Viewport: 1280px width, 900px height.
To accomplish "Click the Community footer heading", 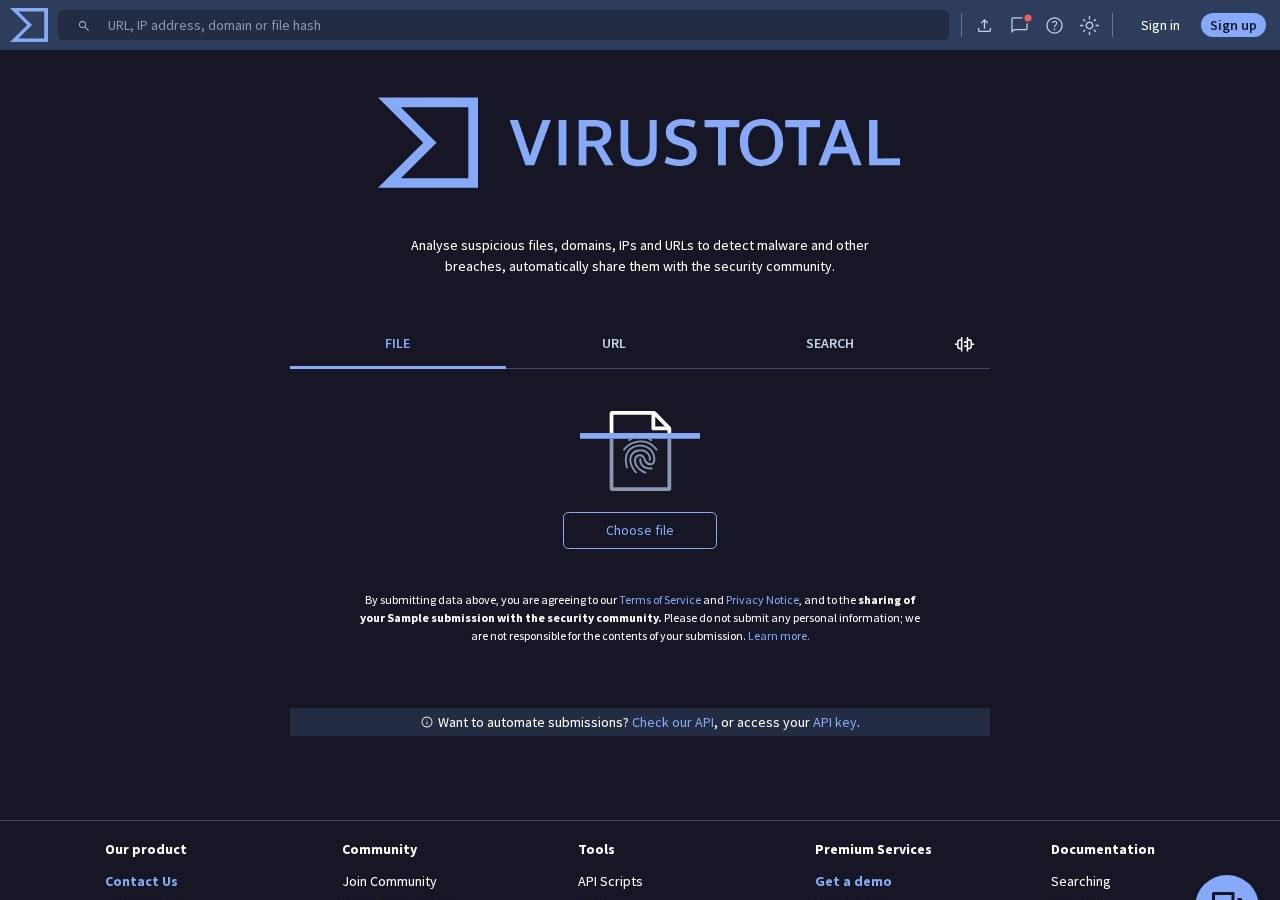I will (379, 849).
